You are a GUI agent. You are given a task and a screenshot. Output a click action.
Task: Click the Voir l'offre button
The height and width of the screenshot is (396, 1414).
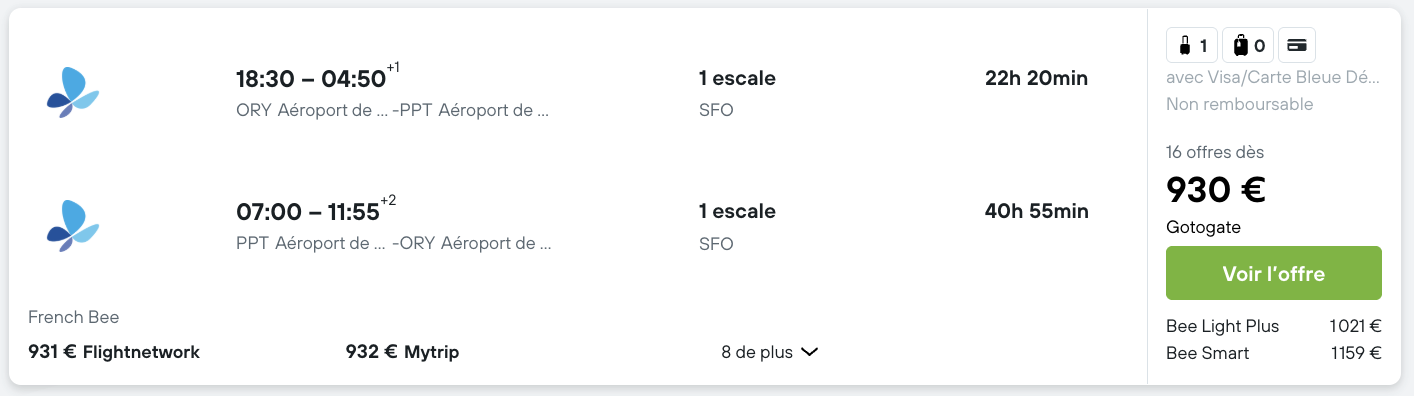click(1274, 273)
